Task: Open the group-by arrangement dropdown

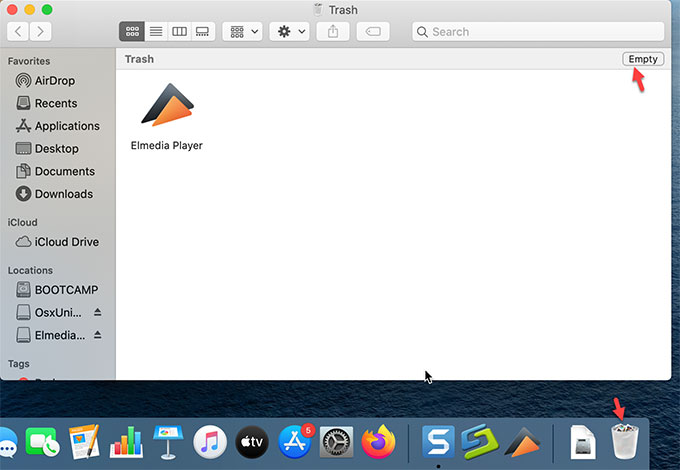Action: click(244, 32)
